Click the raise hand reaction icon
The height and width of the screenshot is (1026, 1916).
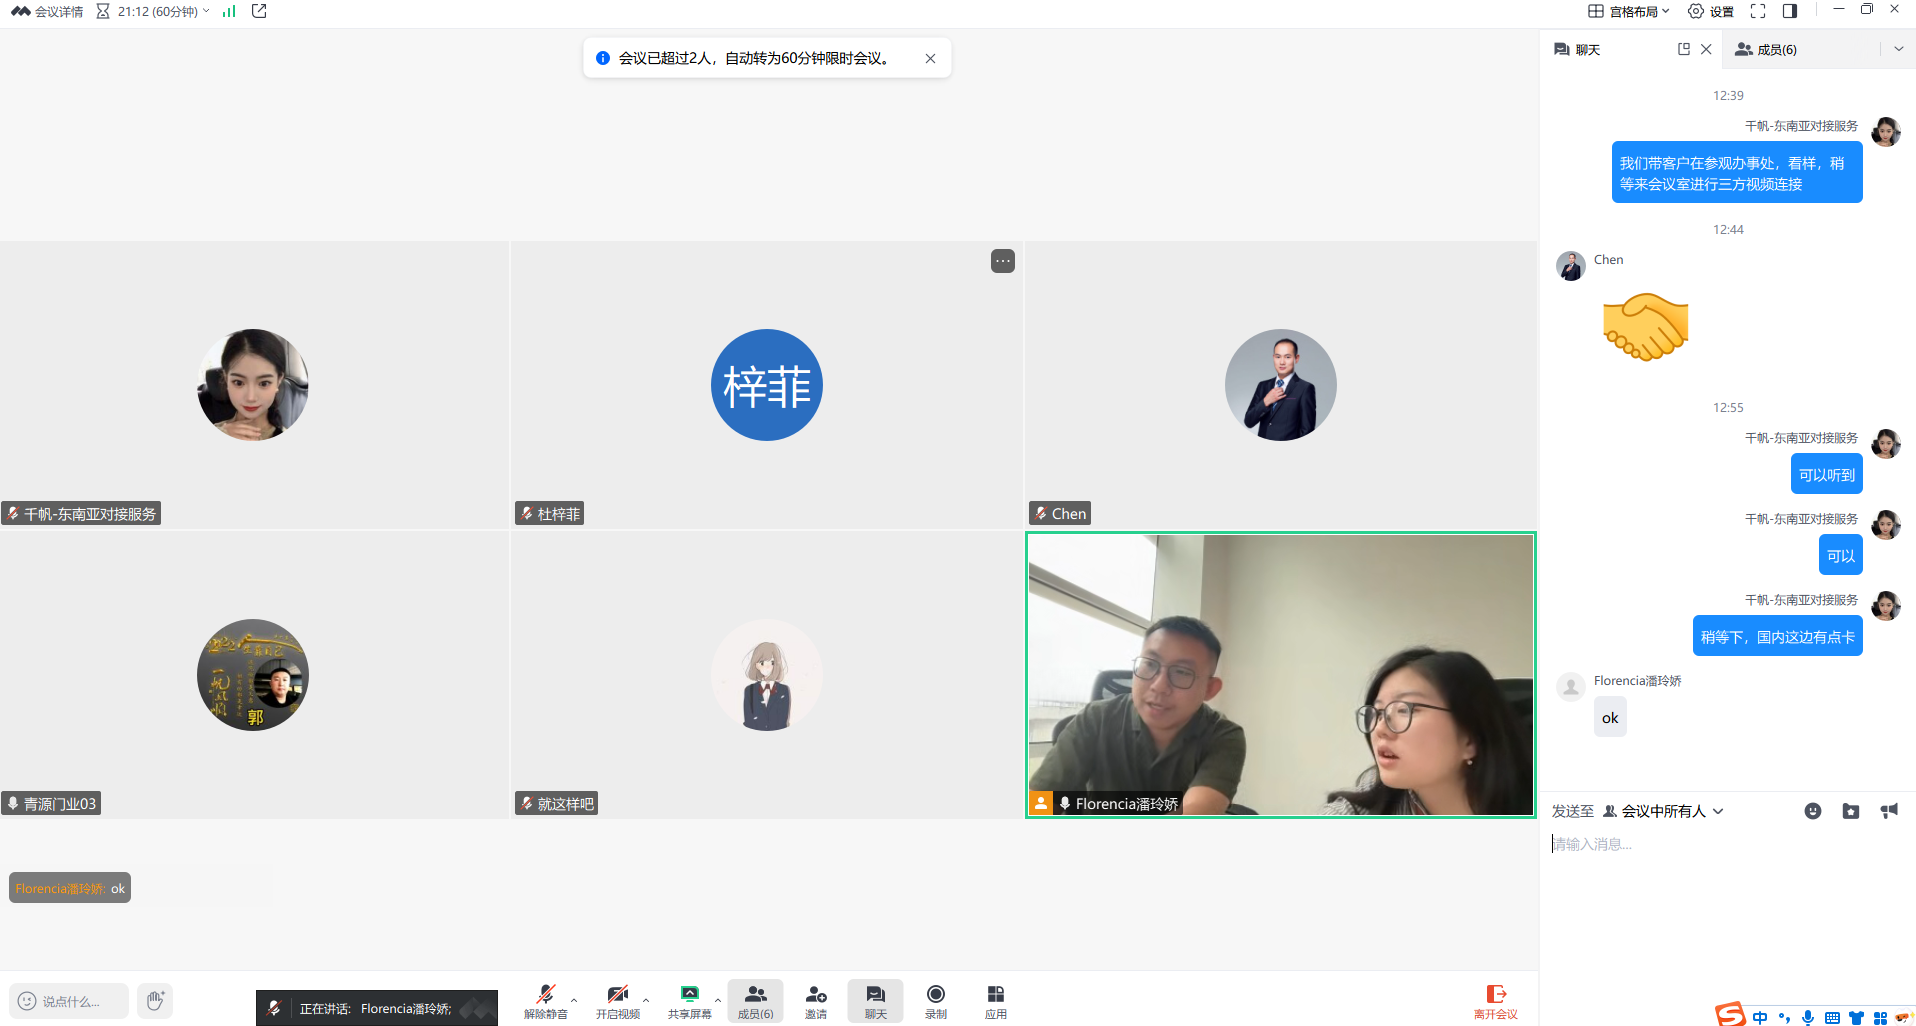(x=155, y=1000)
